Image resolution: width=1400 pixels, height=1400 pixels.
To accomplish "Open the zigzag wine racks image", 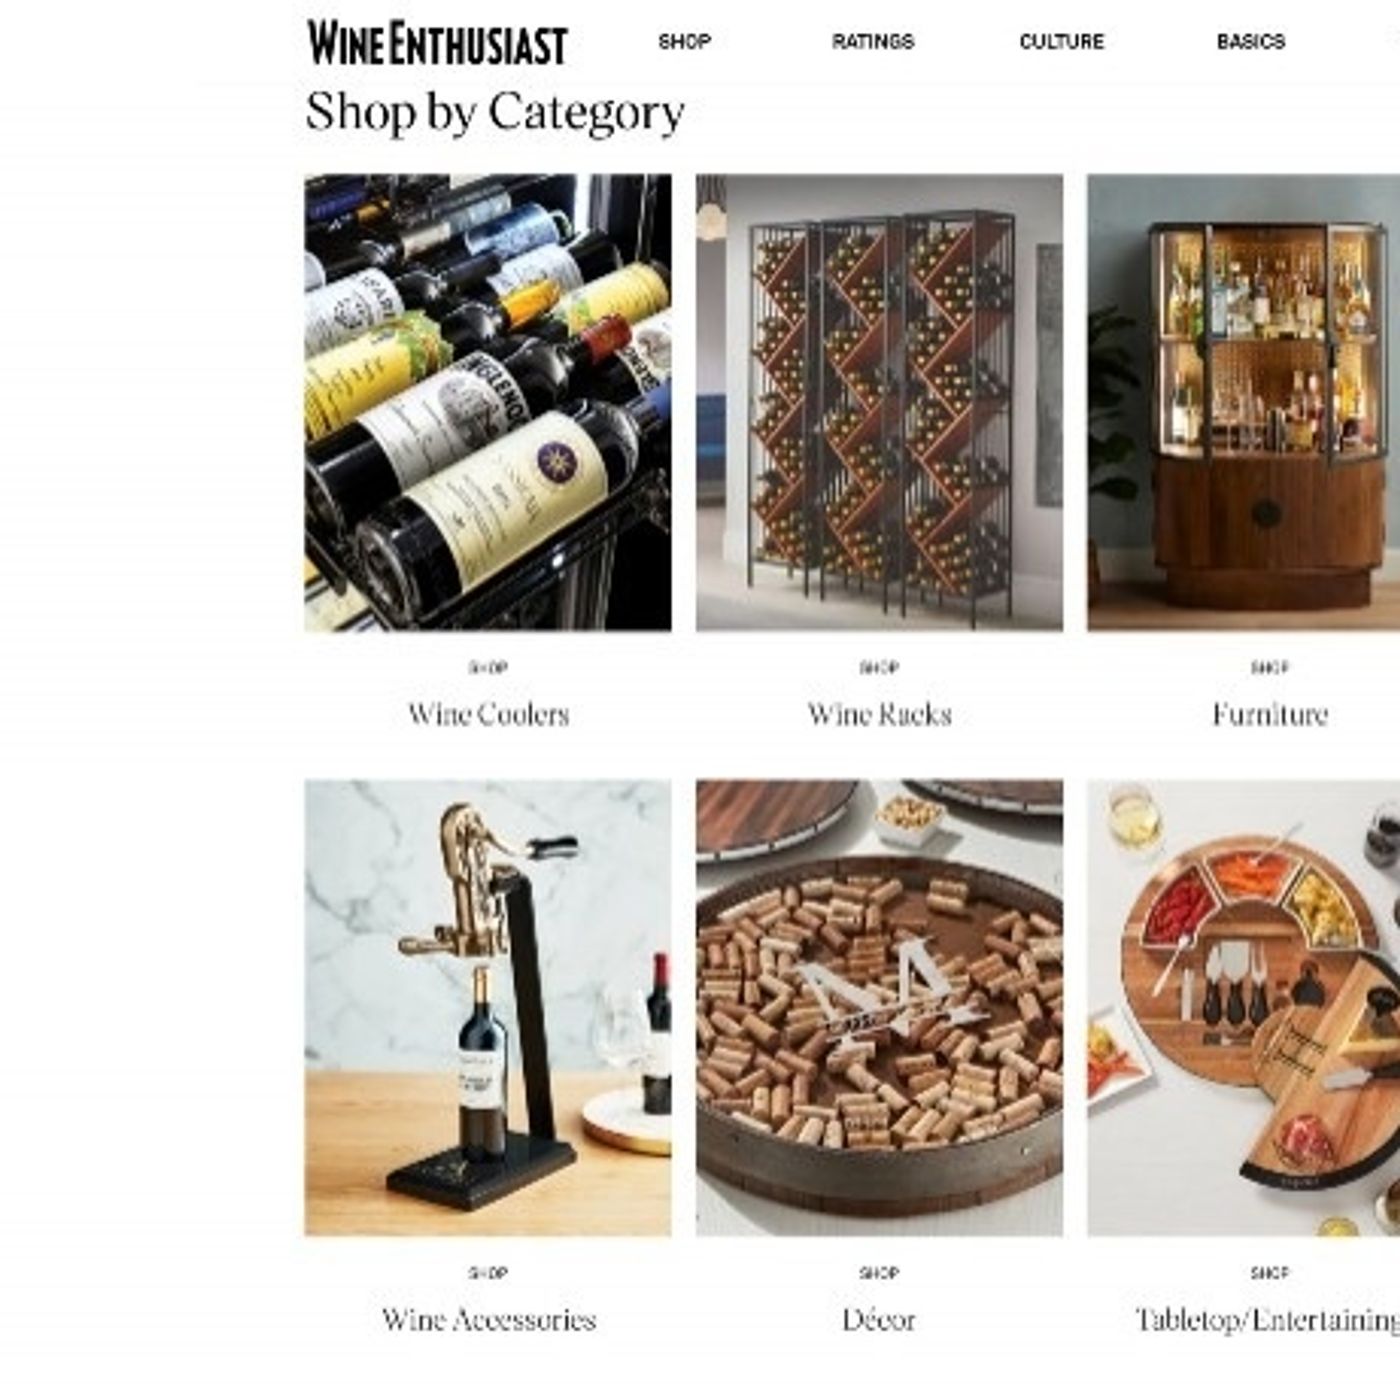I will coord(879,403).
